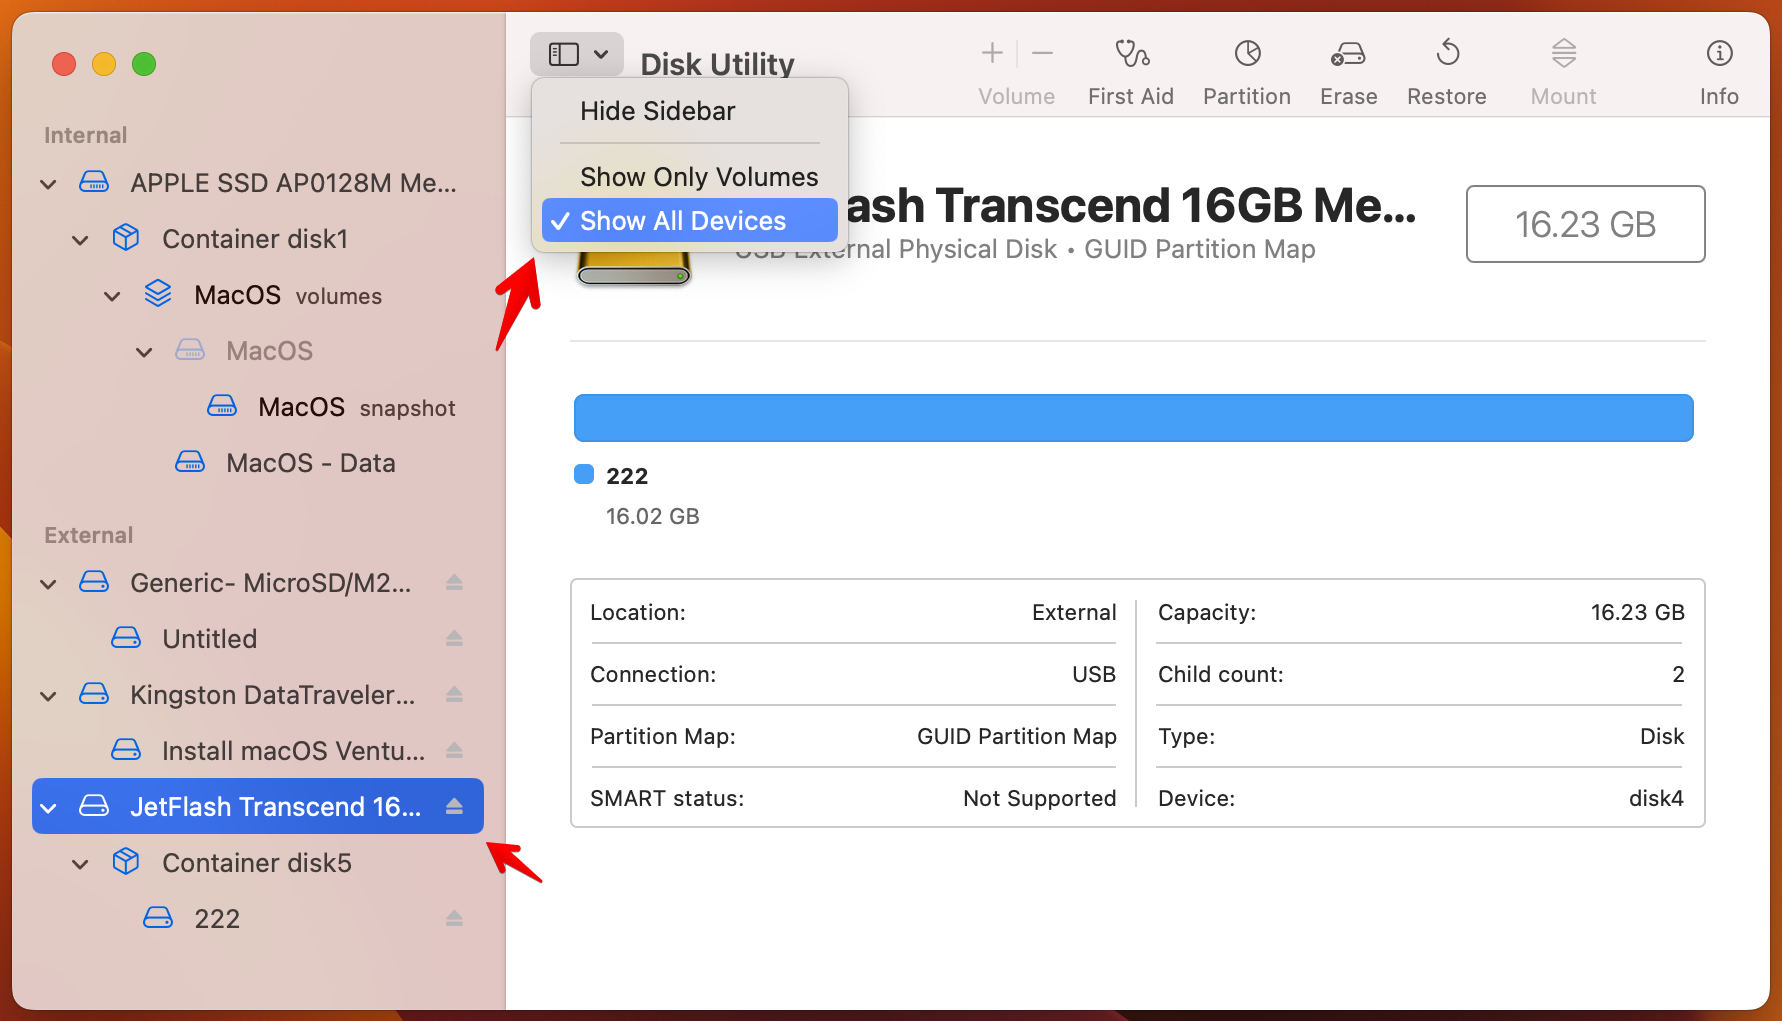The image size is (1782, 1021).
Task: Click the Kingston DataTraveler drive icon
Action: point(94,694)
